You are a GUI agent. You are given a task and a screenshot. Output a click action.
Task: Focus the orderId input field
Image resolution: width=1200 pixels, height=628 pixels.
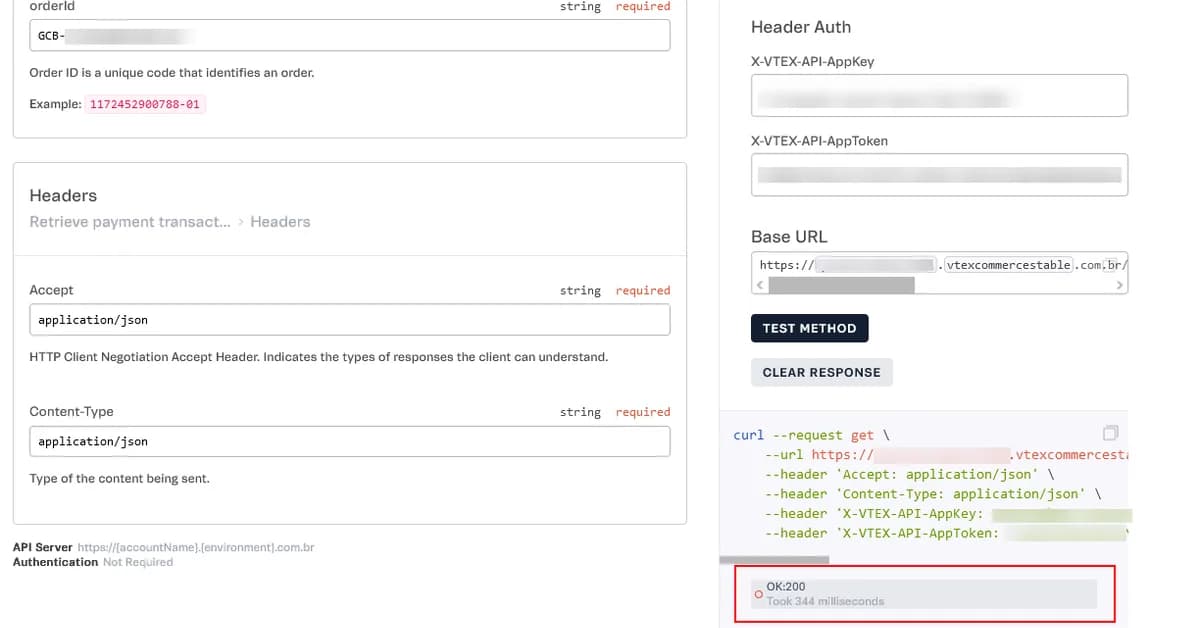(349, 35)
